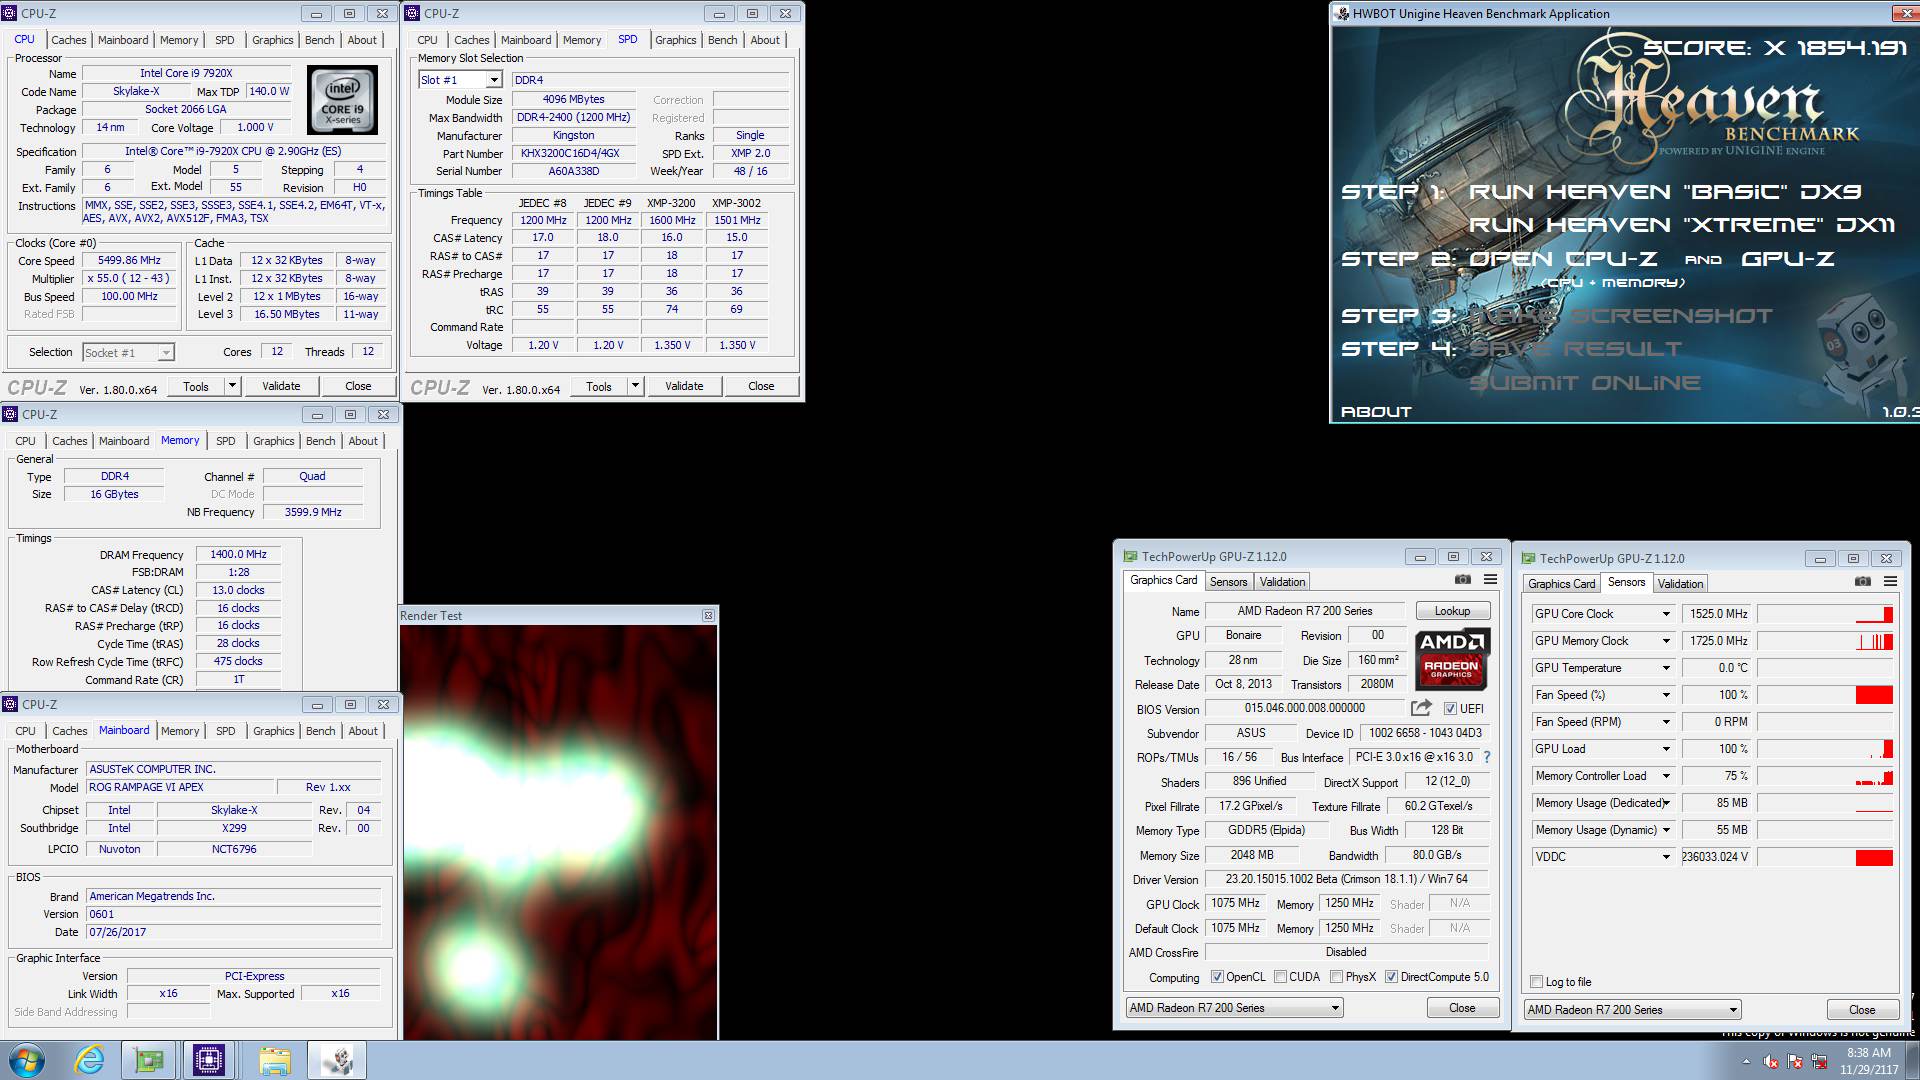Toggle the UEFI checkbox in GPU-Z

click(x=1450, y=708)
